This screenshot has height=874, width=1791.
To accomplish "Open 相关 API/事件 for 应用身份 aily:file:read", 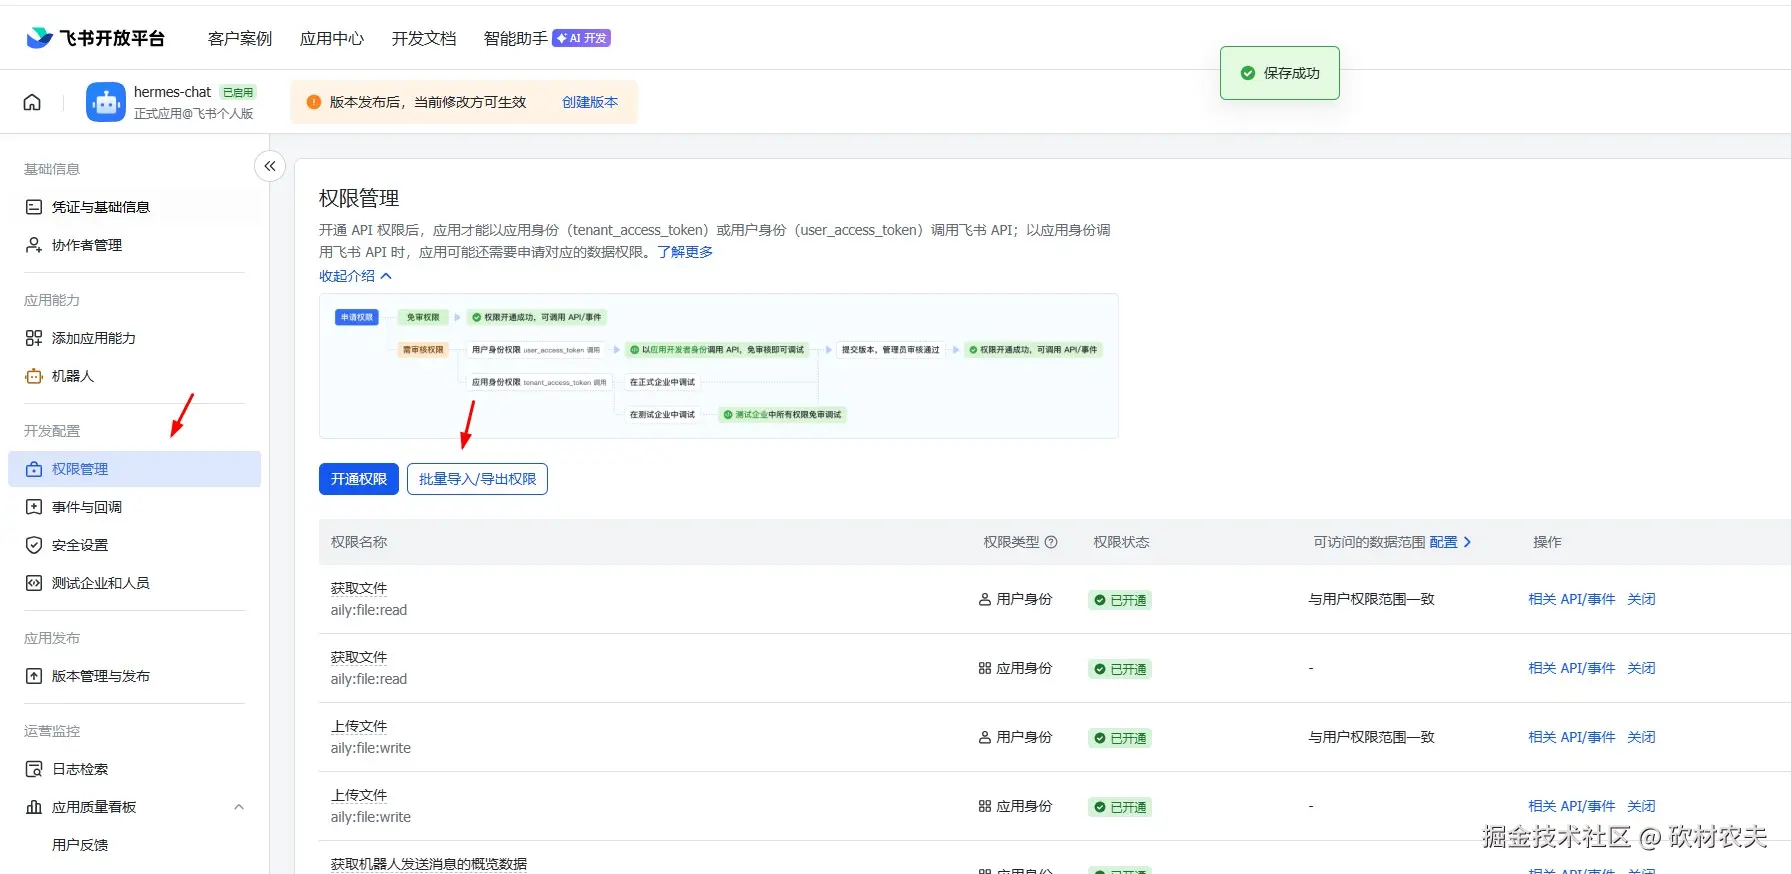I will [1572, 668].
